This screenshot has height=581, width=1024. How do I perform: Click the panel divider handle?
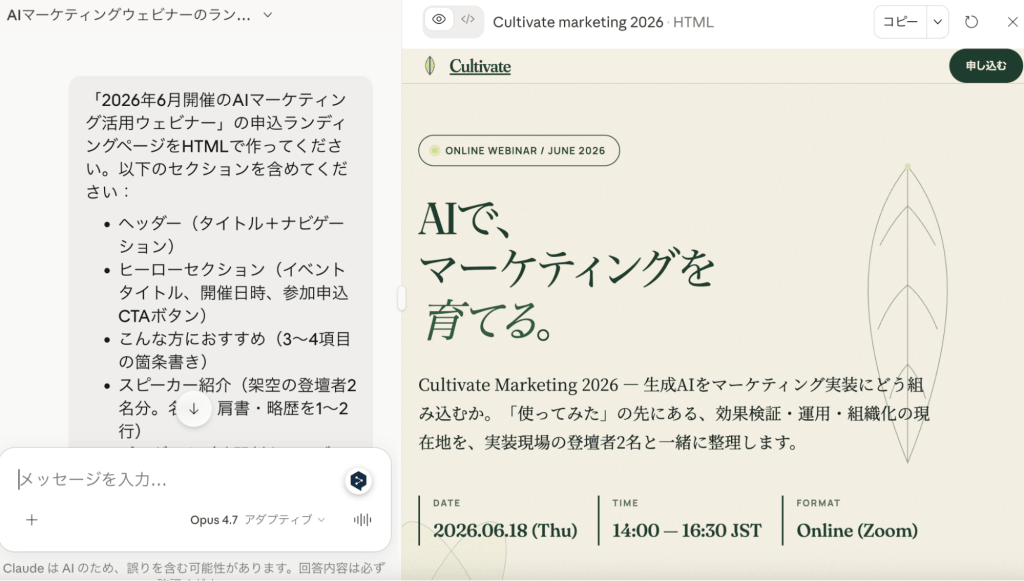point(401,298)
